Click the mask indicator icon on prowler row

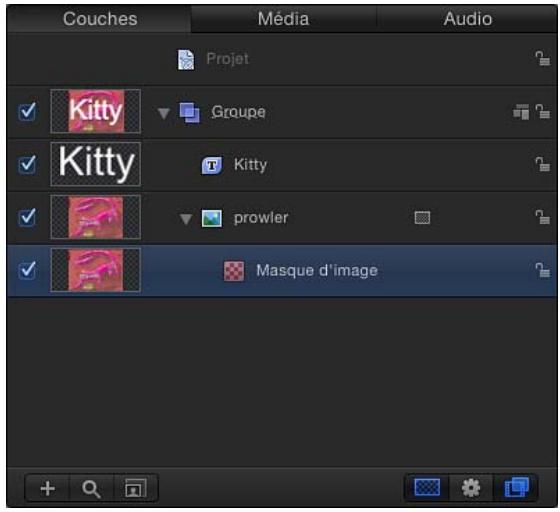[422, 217]
